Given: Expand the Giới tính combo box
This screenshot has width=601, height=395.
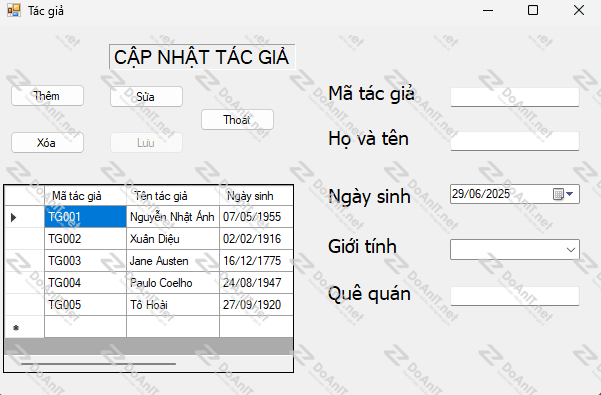Looking at the screenshot, I should (x=515, y=249).
